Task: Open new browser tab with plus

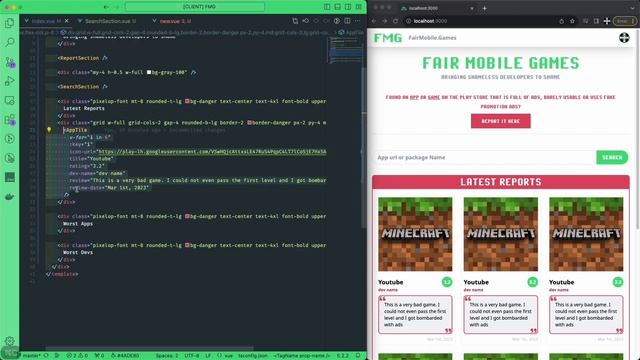Action: (484, 8)
